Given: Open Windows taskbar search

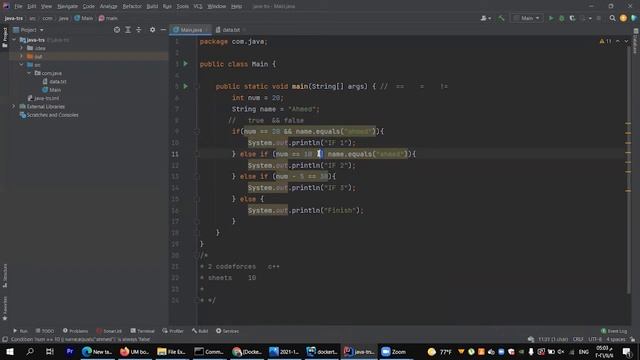Looking at the screenshot, I should coord(30,351).
